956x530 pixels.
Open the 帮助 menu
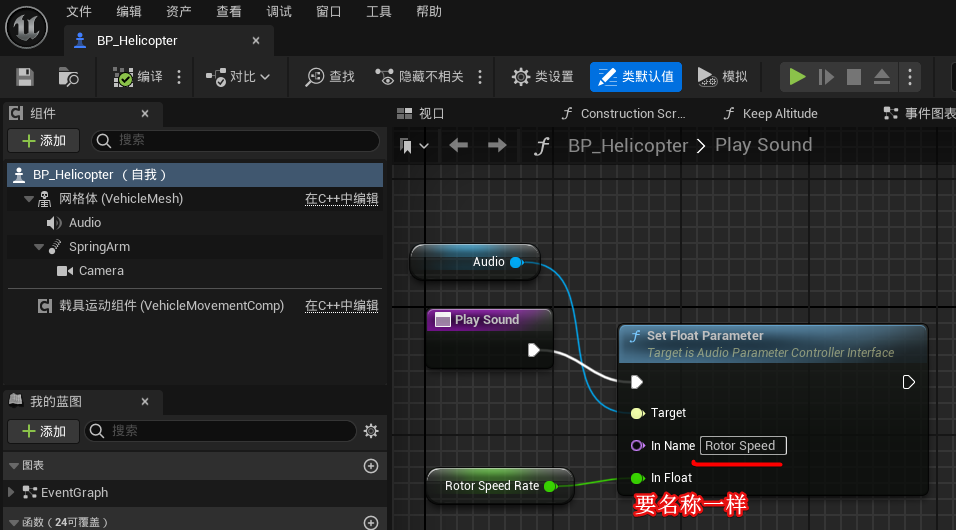pyautogui.click(x=429, y=12)
